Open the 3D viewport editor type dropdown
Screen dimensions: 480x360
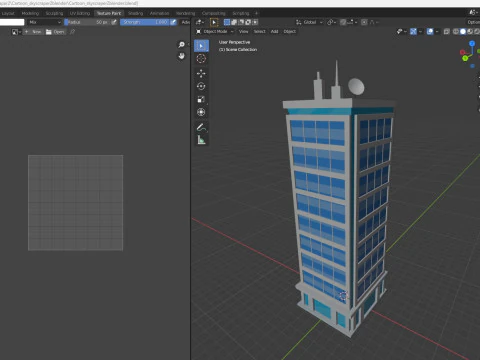click(200, 22)
